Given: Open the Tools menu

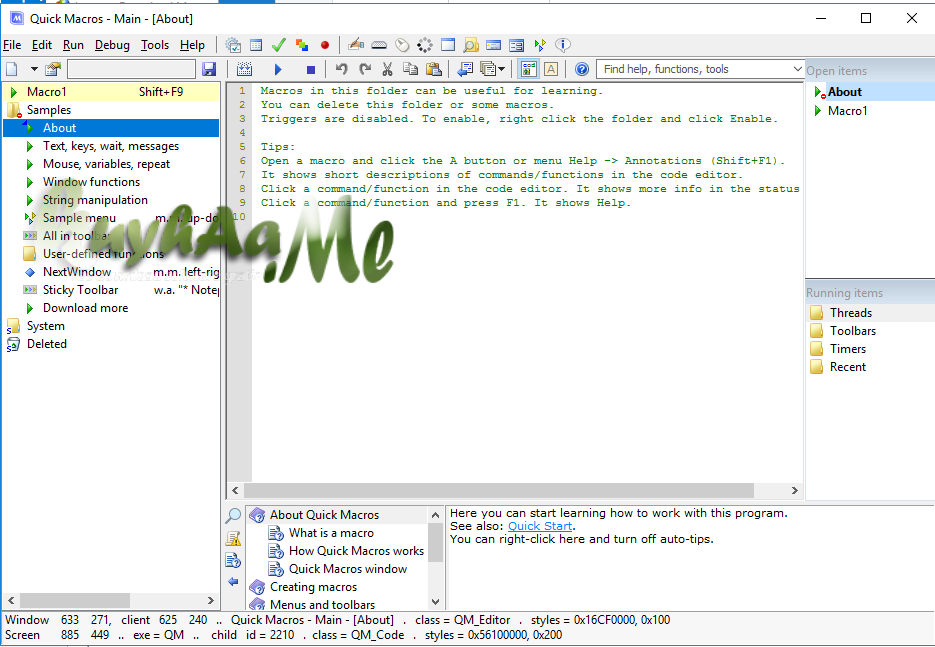Looking at the screenshot, I should [x=155, y=45].
